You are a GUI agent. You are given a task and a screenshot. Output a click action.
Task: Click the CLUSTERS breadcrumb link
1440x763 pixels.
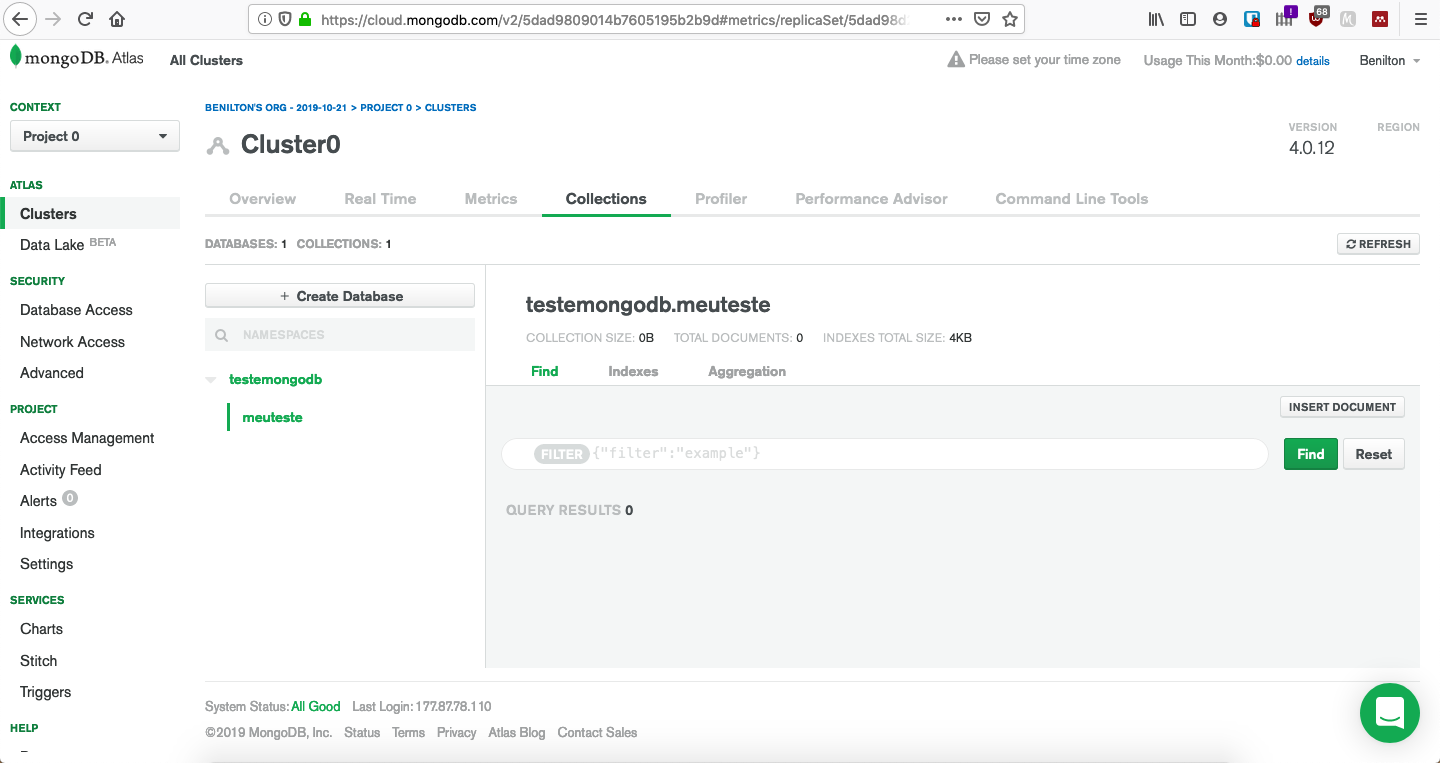click(451, 107)
